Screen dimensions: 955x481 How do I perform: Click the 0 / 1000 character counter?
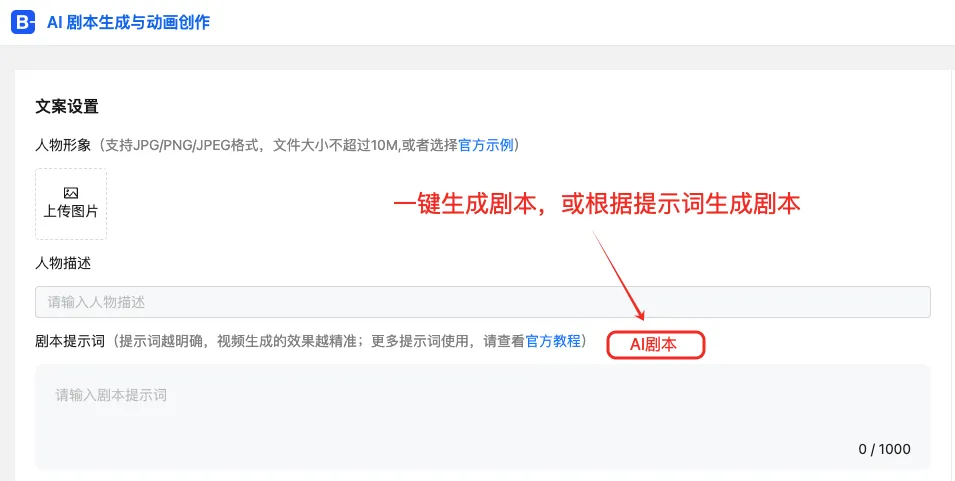pos(884,449)
